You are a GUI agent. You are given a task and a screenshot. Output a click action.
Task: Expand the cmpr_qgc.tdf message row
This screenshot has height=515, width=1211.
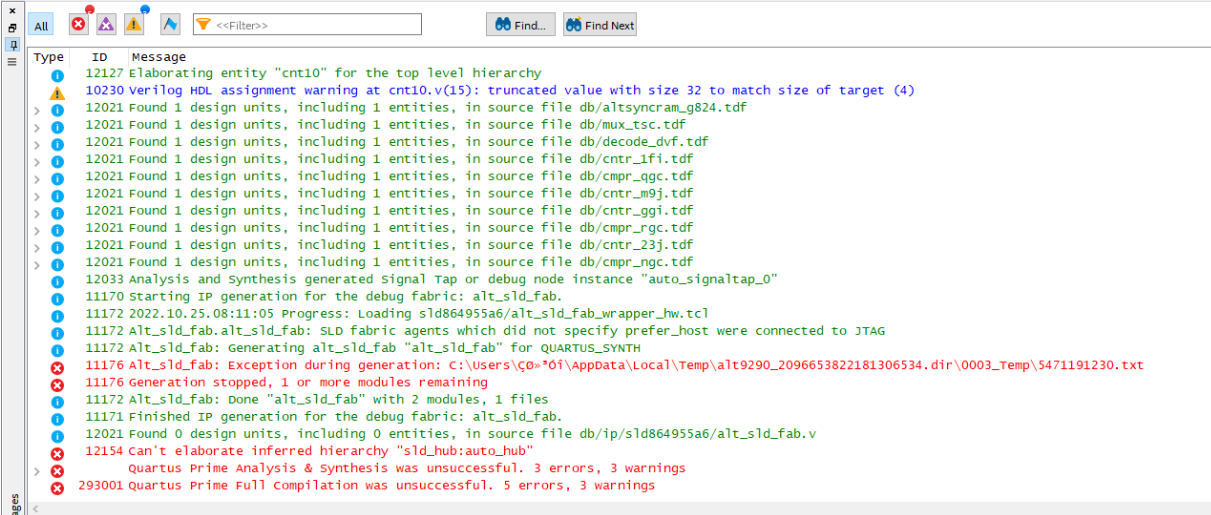tap(37, 178)
